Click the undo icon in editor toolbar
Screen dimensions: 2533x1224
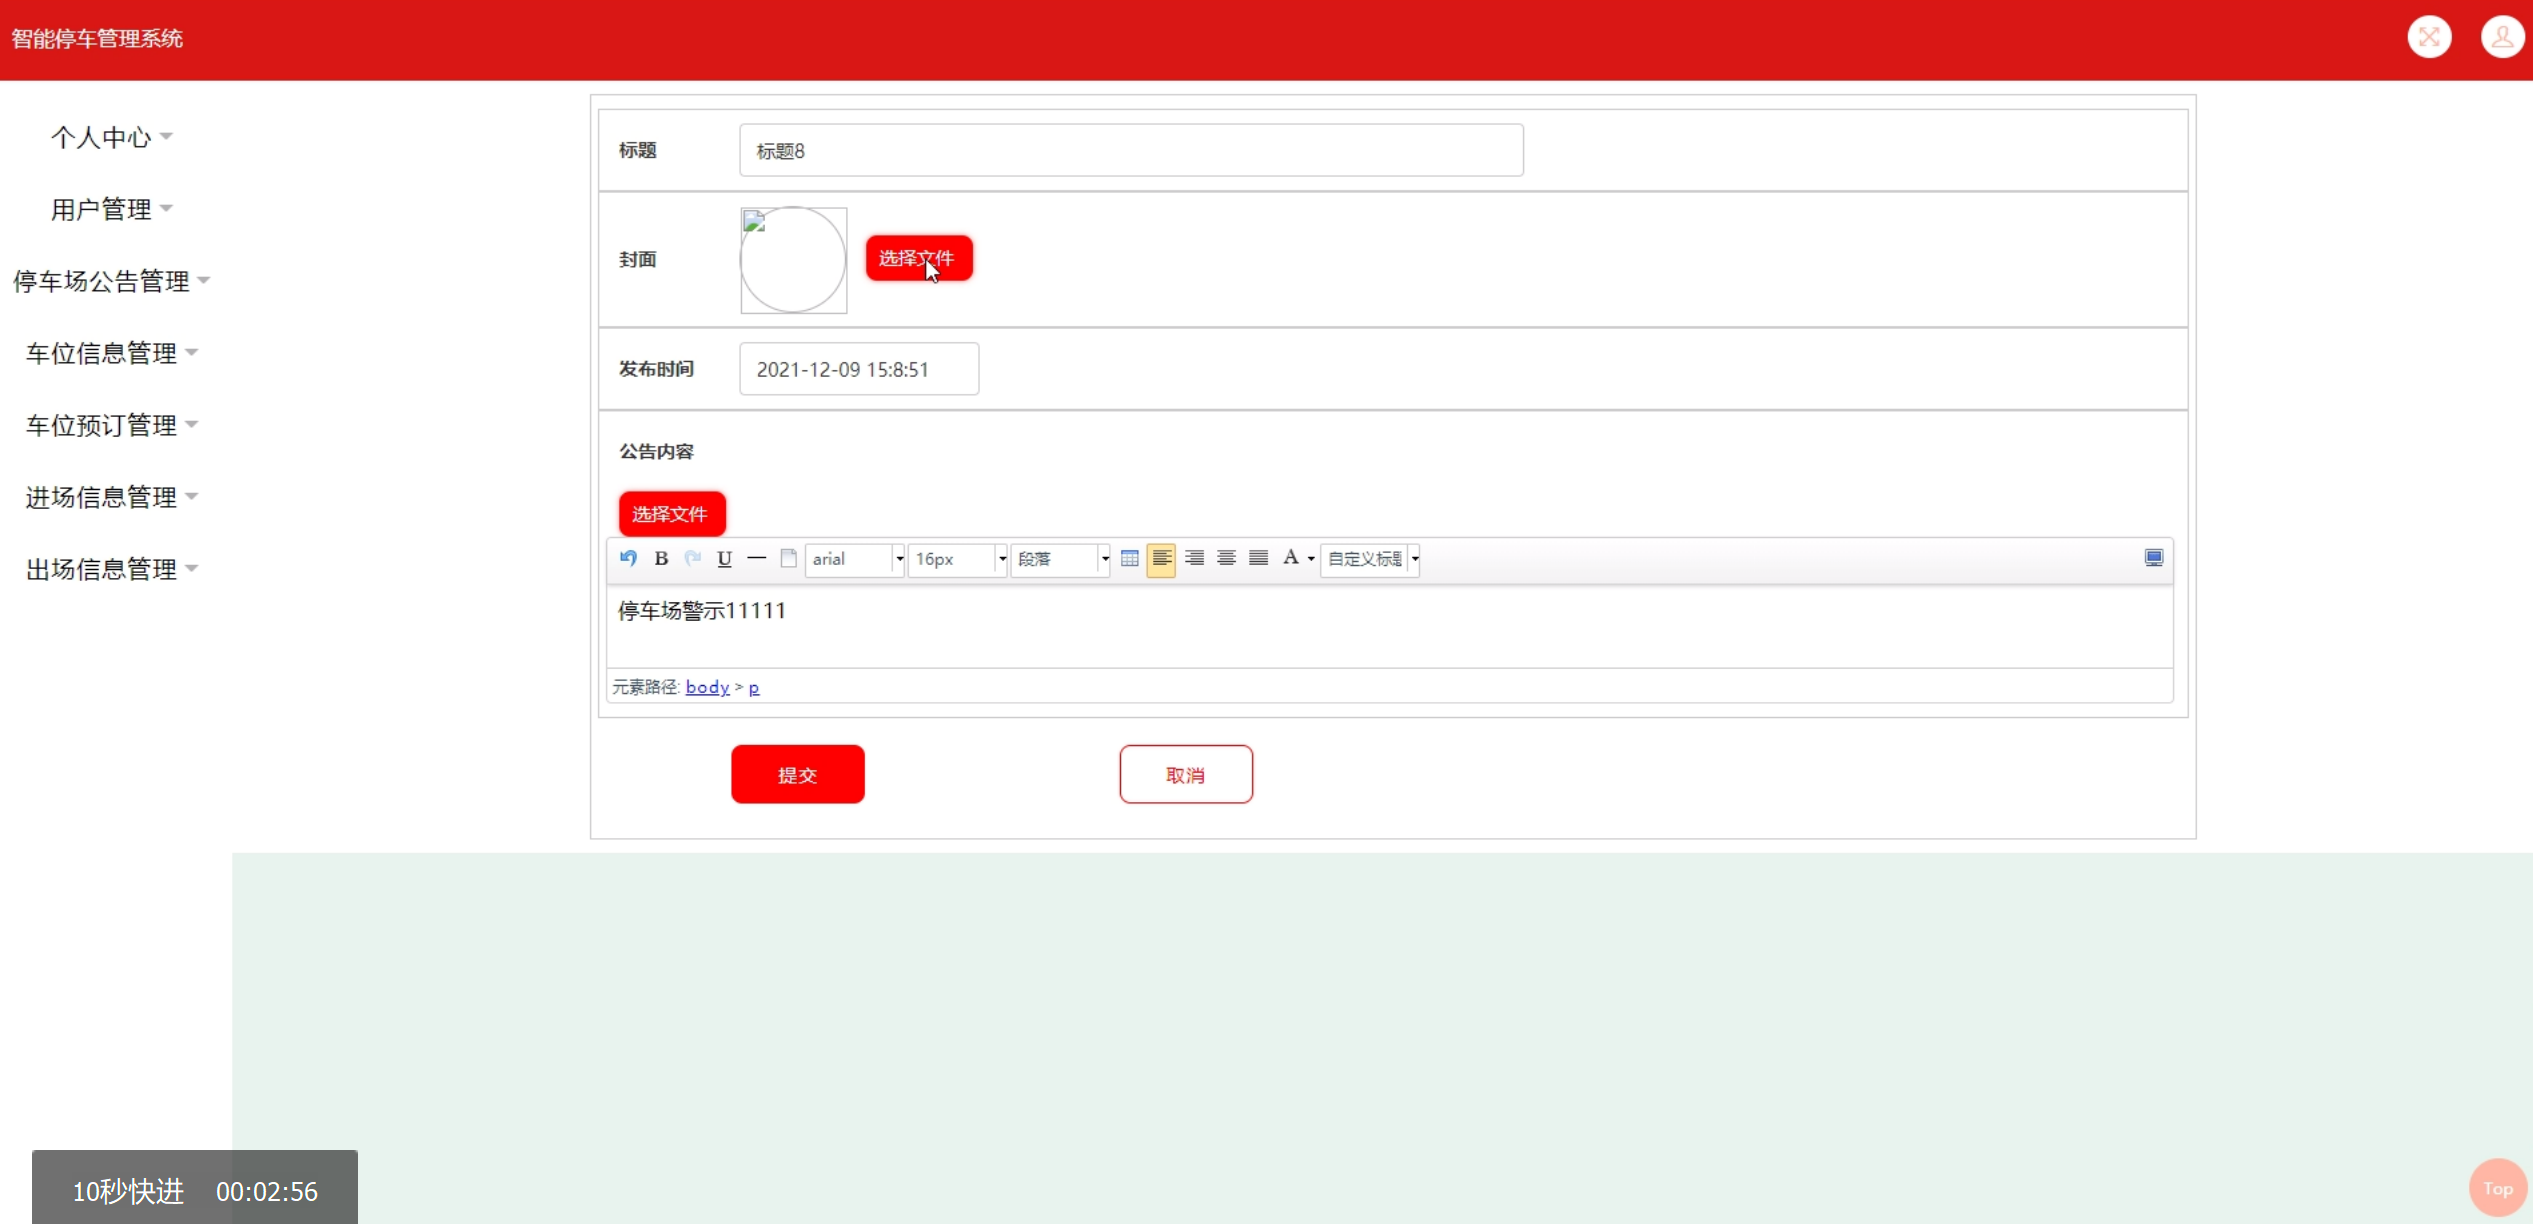click(x=628, y=558)
